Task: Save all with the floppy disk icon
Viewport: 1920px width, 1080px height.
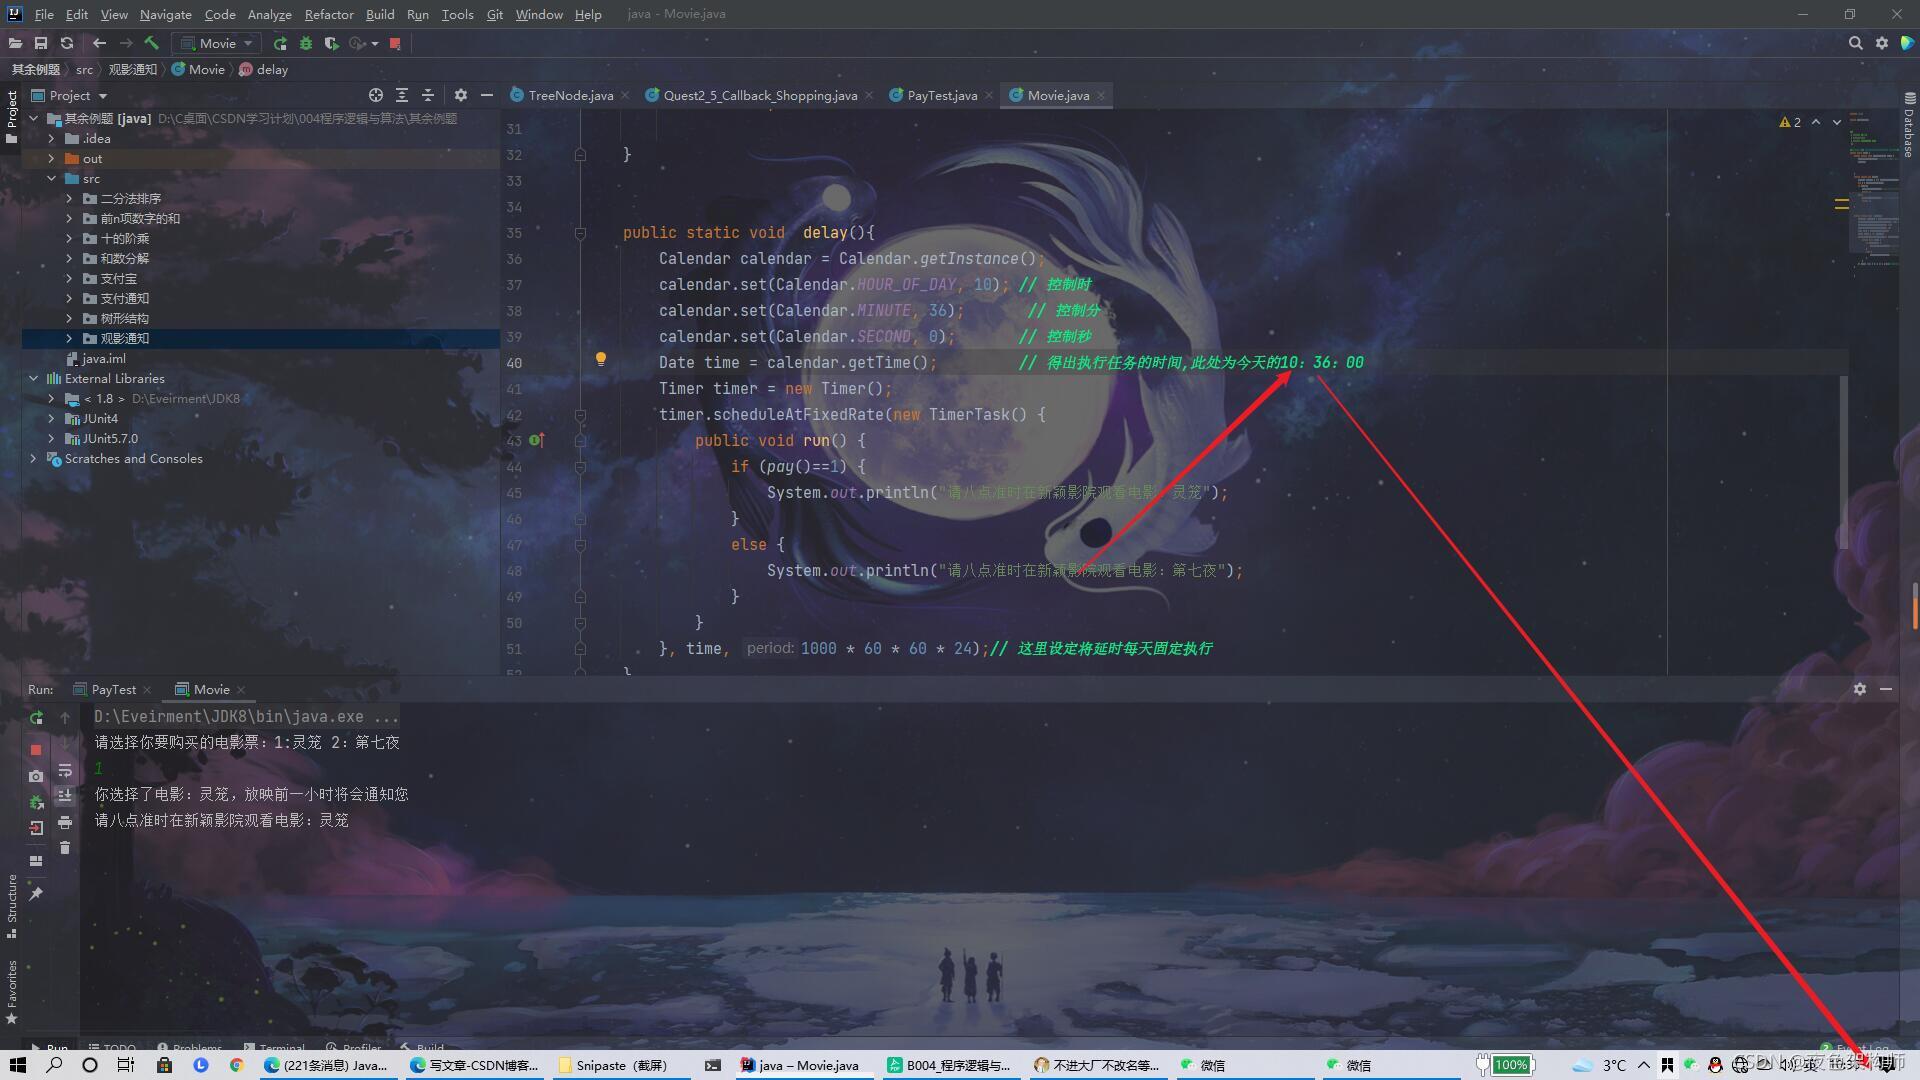Action: click(x=41, y=43)
